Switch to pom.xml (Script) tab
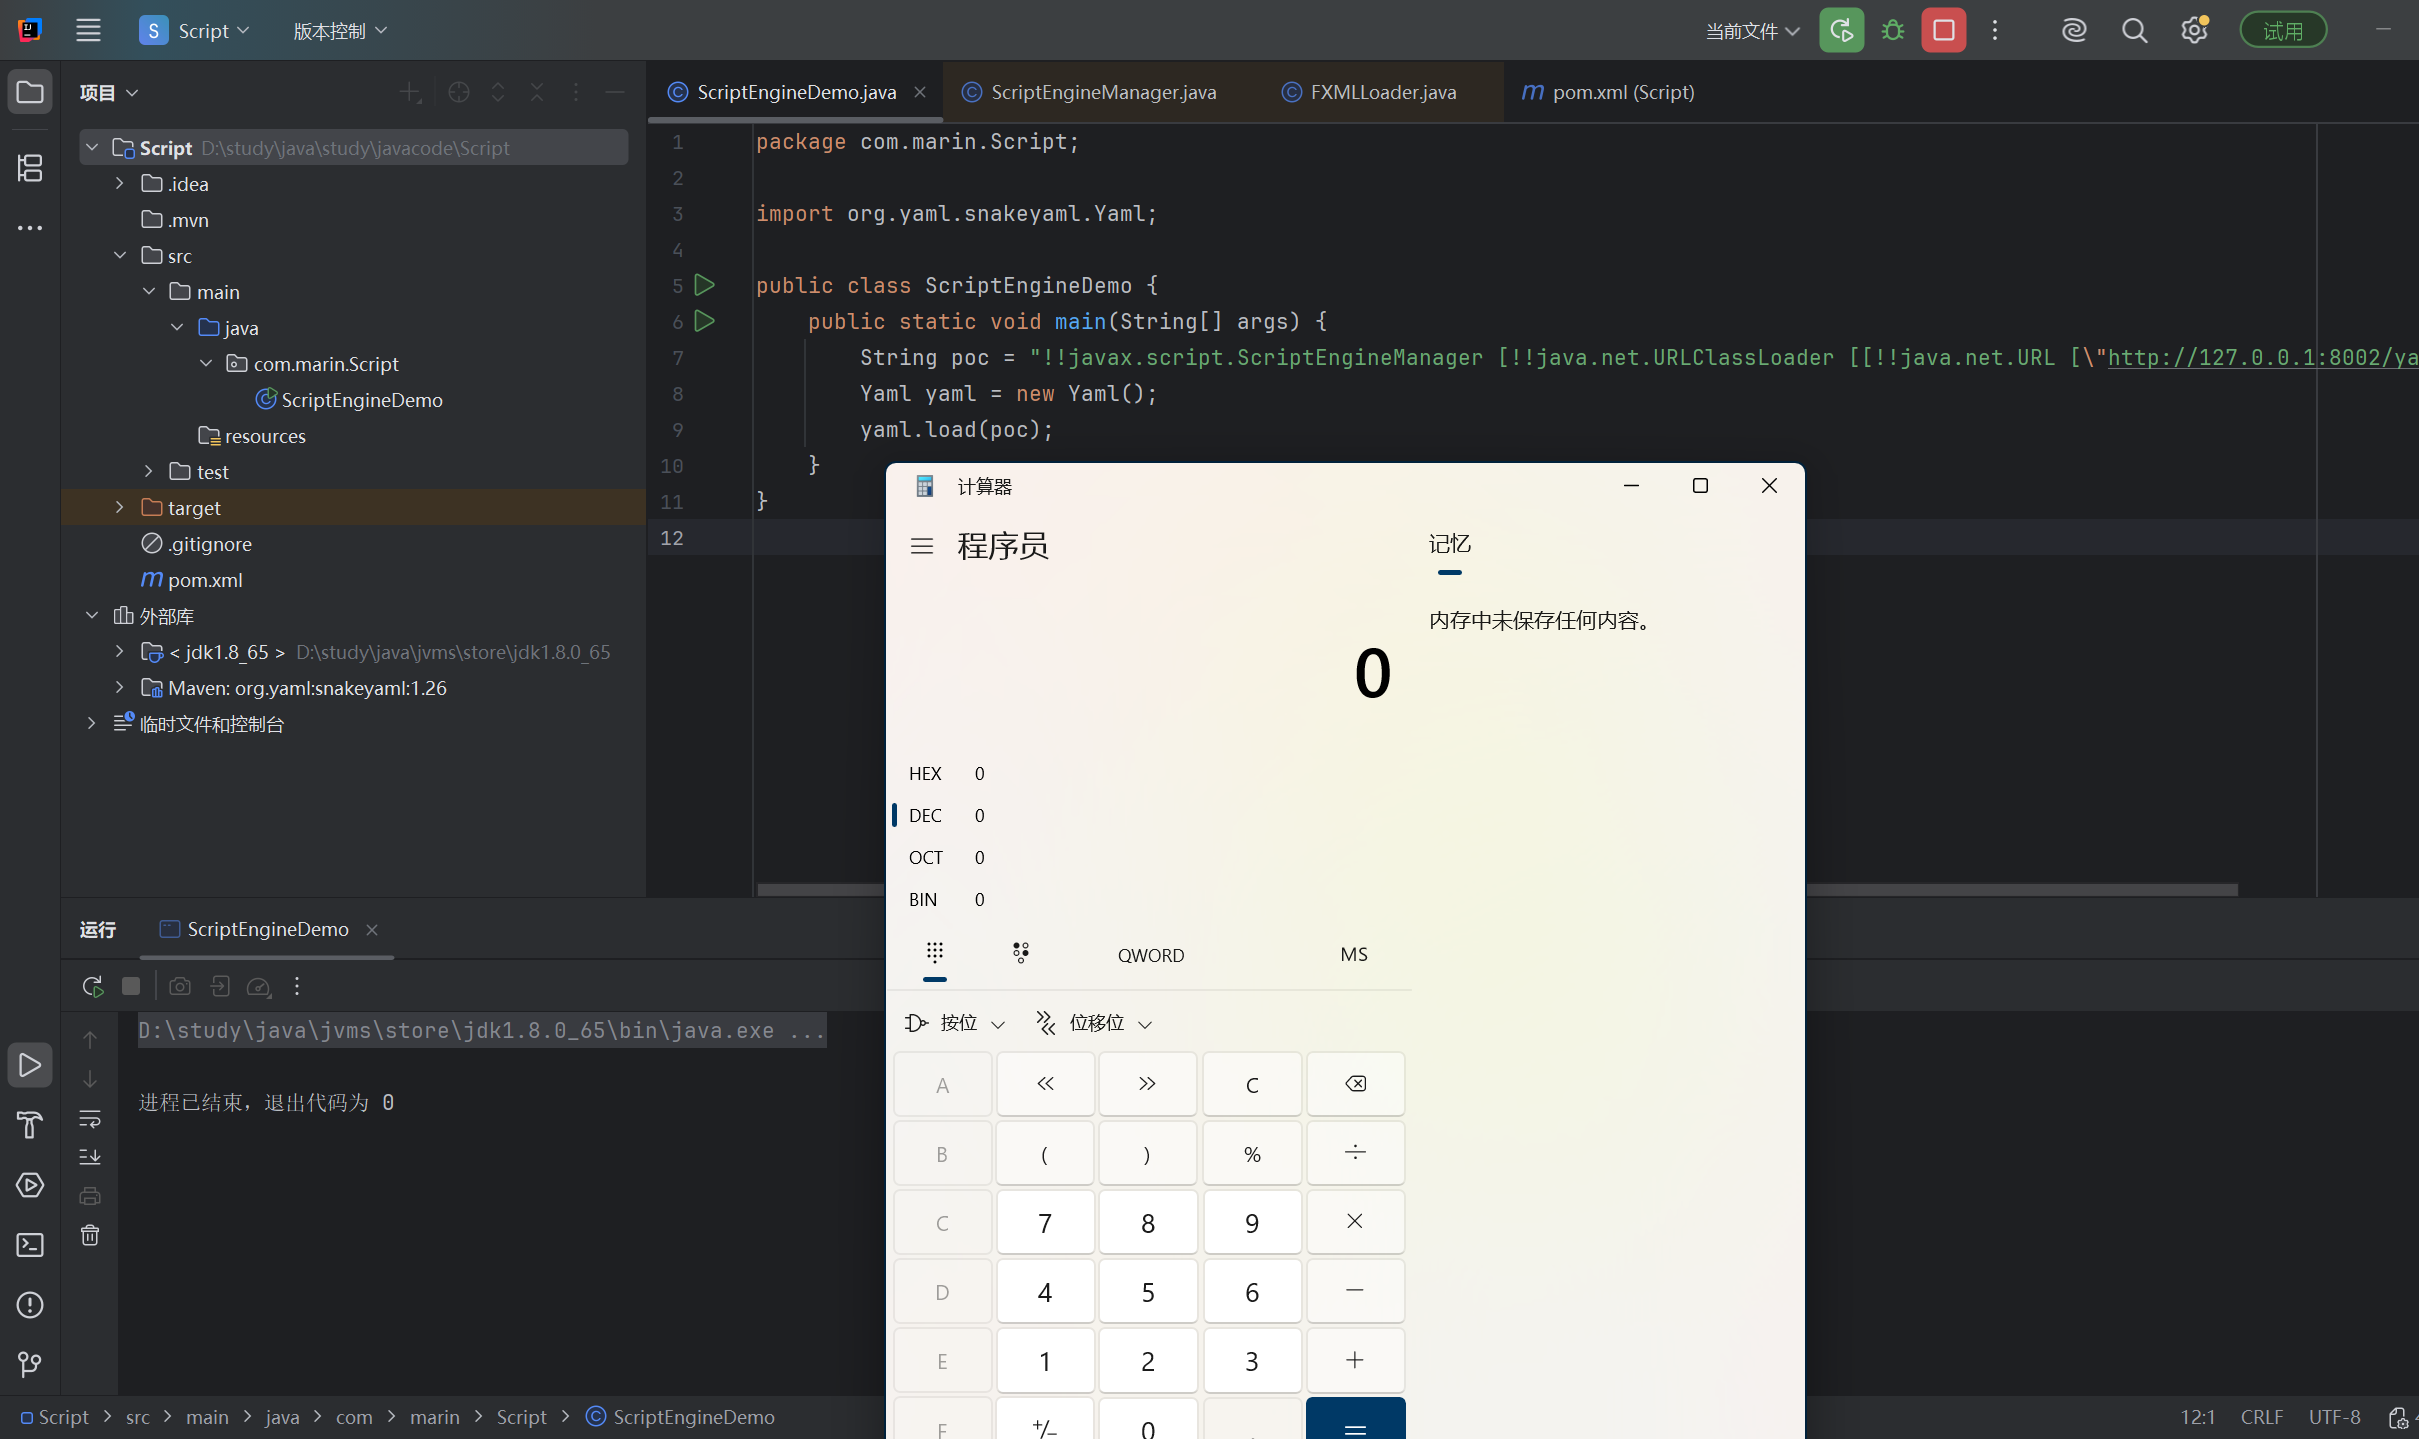This screenshot has width=2419, height=1439. point(1622,92)
